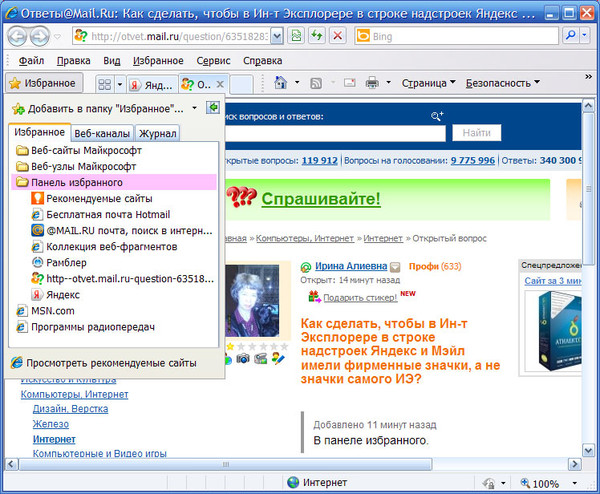Open the Quick Tabs grid icon

click(104, 84)
